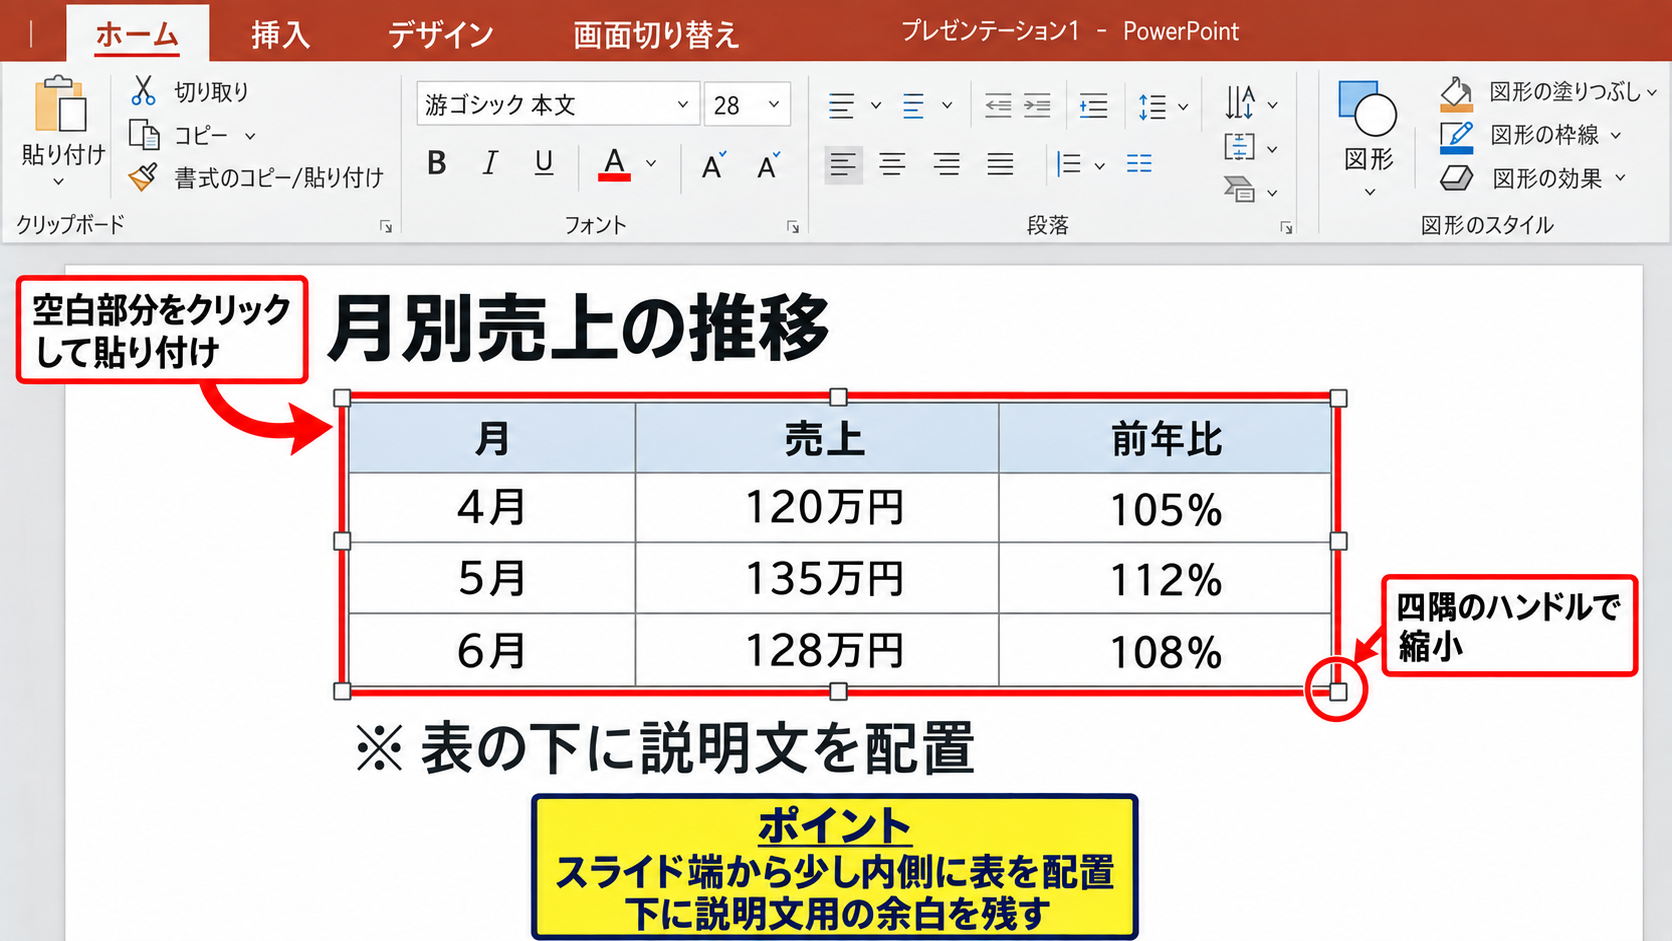Click the table cell 112%
The image size is (1672, 941).
pos(1165,579)
